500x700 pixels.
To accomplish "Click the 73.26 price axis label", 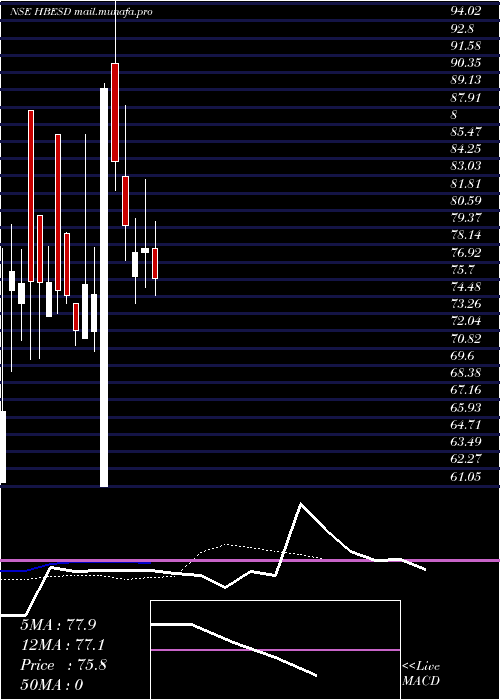I will pyautogui.click(x=466, y=304).
